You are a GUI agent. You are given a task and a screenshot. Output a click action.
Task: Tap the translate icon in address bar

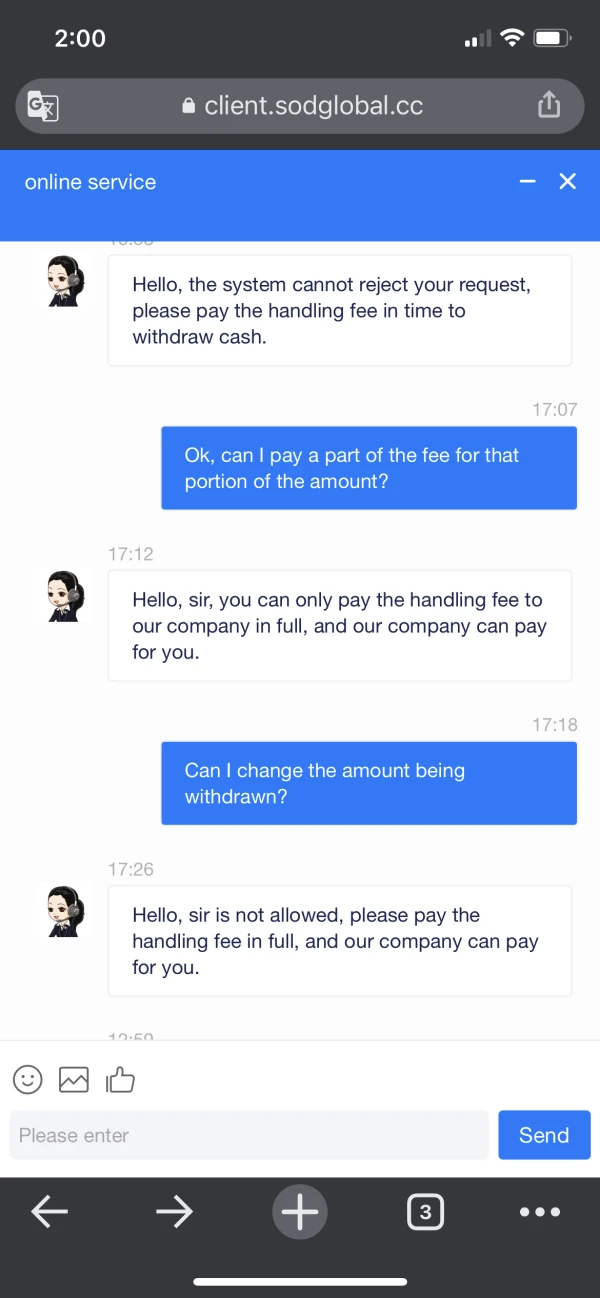coord(43,106)
